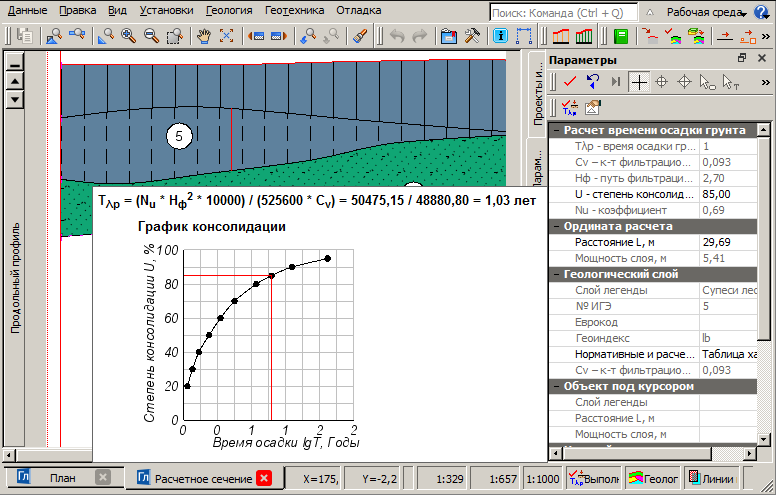
Task: Open the Геотехника menu
Action: pyautogui.click(x=295, y=11)
